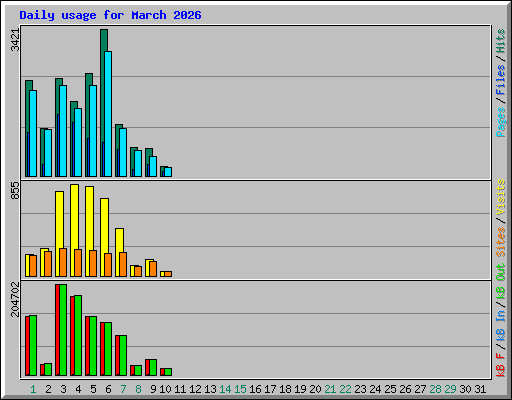This screenshot has width=512, height=400.
Task: Click day 25 on the x-axis
Action: [390, 389]
